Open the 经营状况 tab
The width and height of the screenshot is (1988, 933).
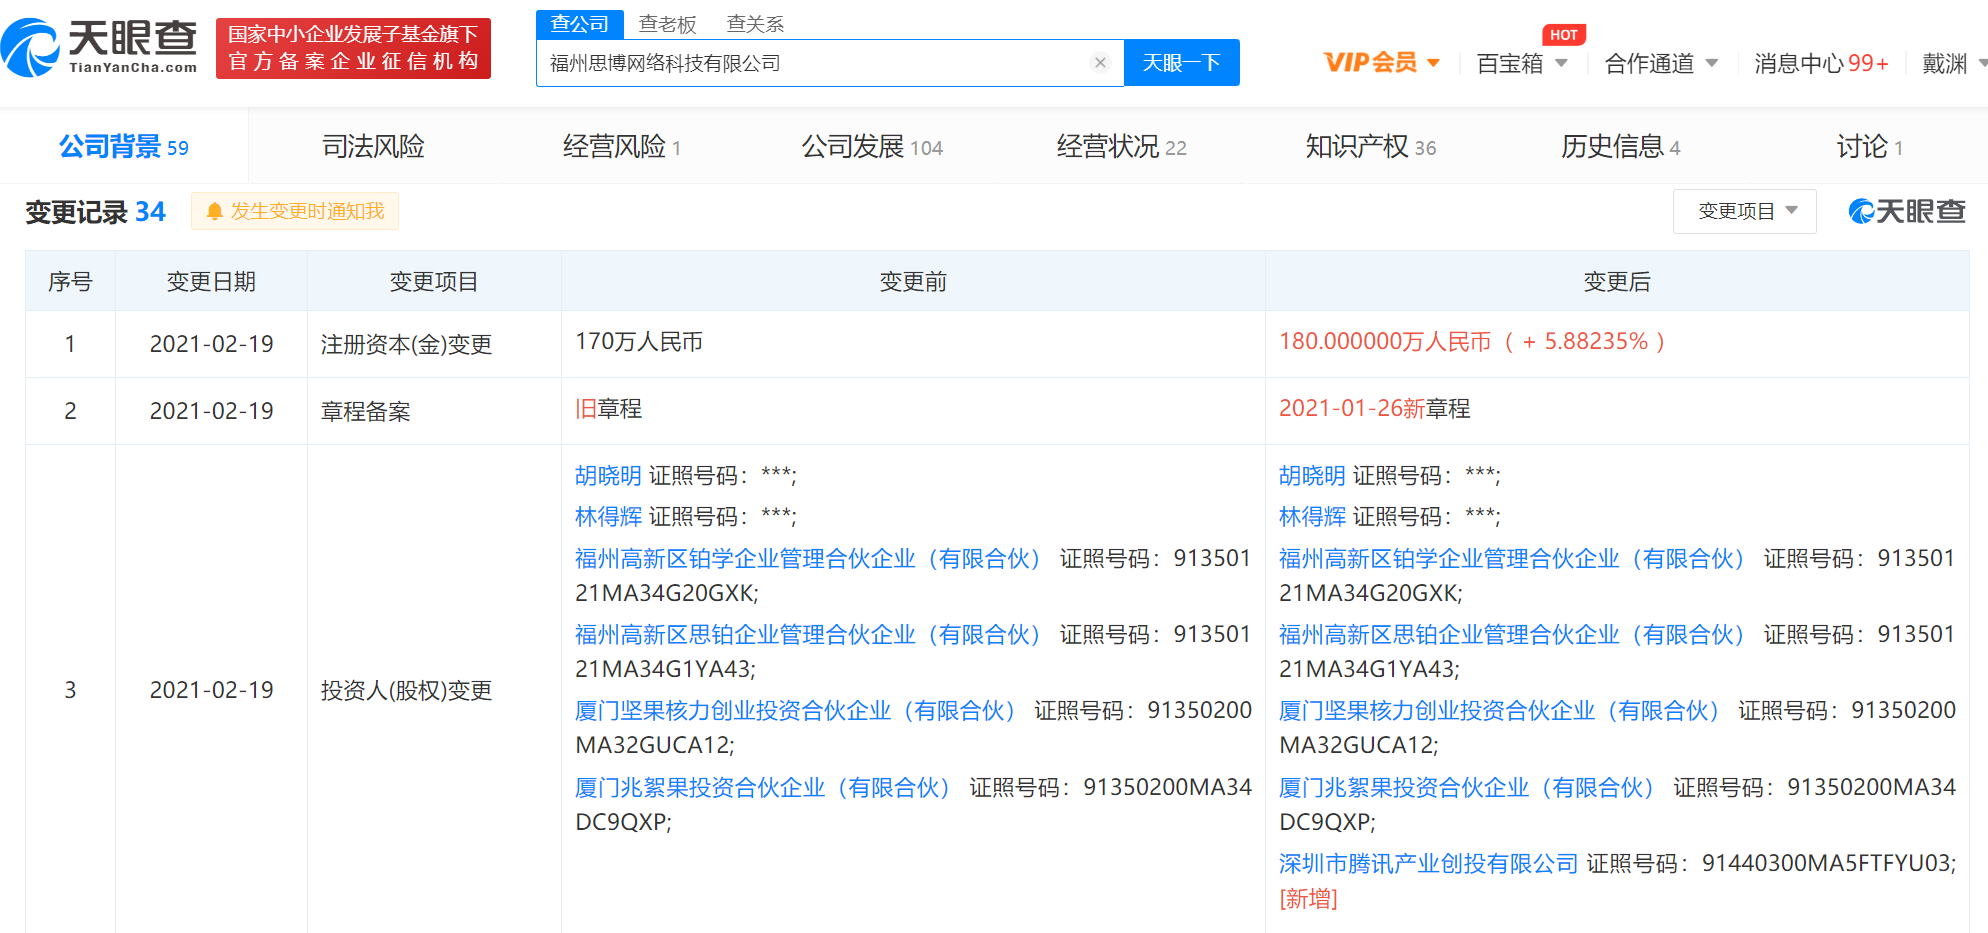pyautogui.click(x=1121, y=147)
